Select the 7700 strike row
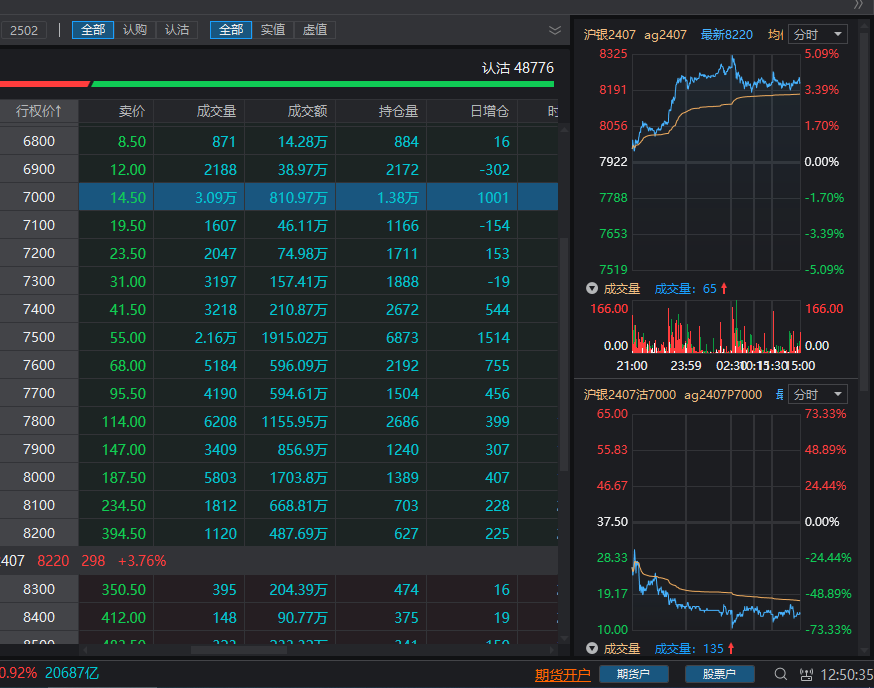874x688 pixels. click(279, 393)
